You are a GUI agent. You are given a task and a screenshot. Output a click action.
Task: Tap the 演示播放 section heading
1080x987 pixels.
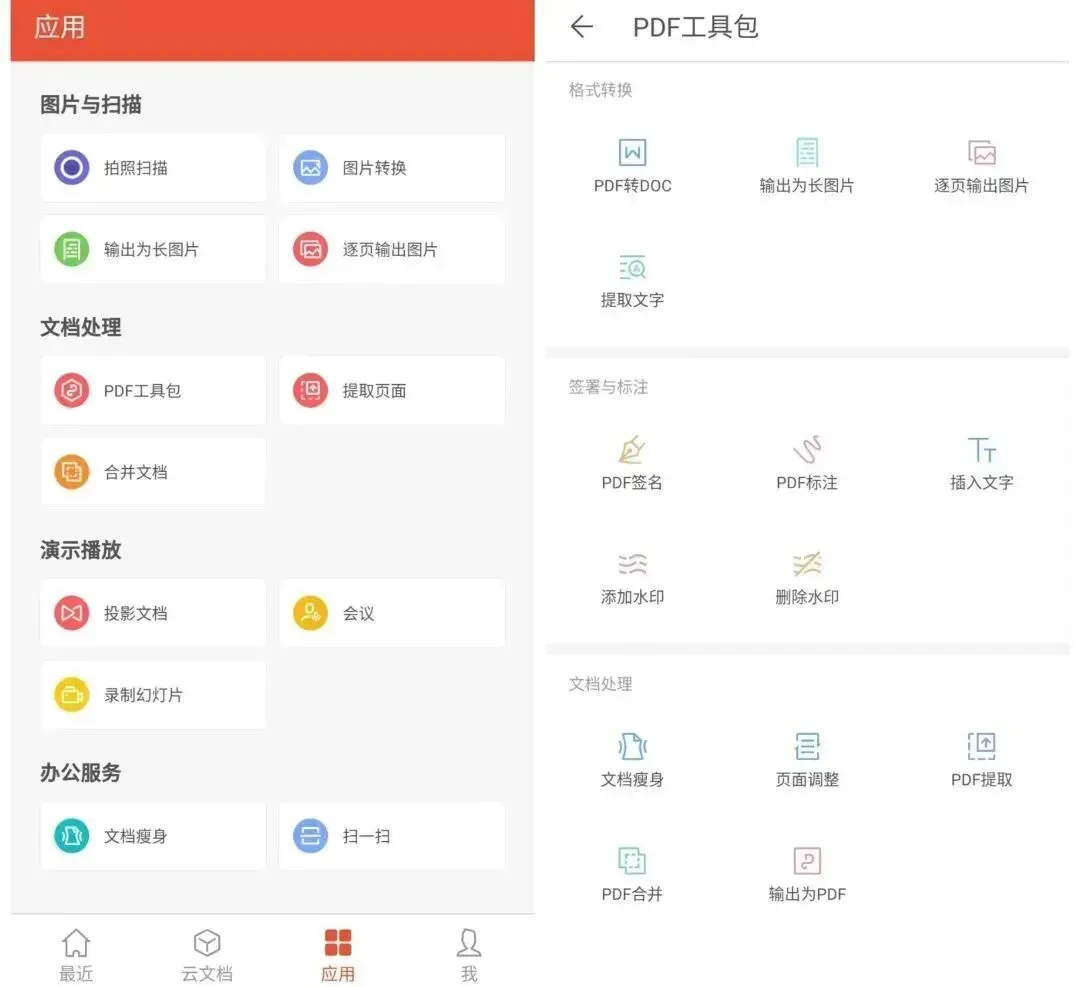[x=81, y=550]
